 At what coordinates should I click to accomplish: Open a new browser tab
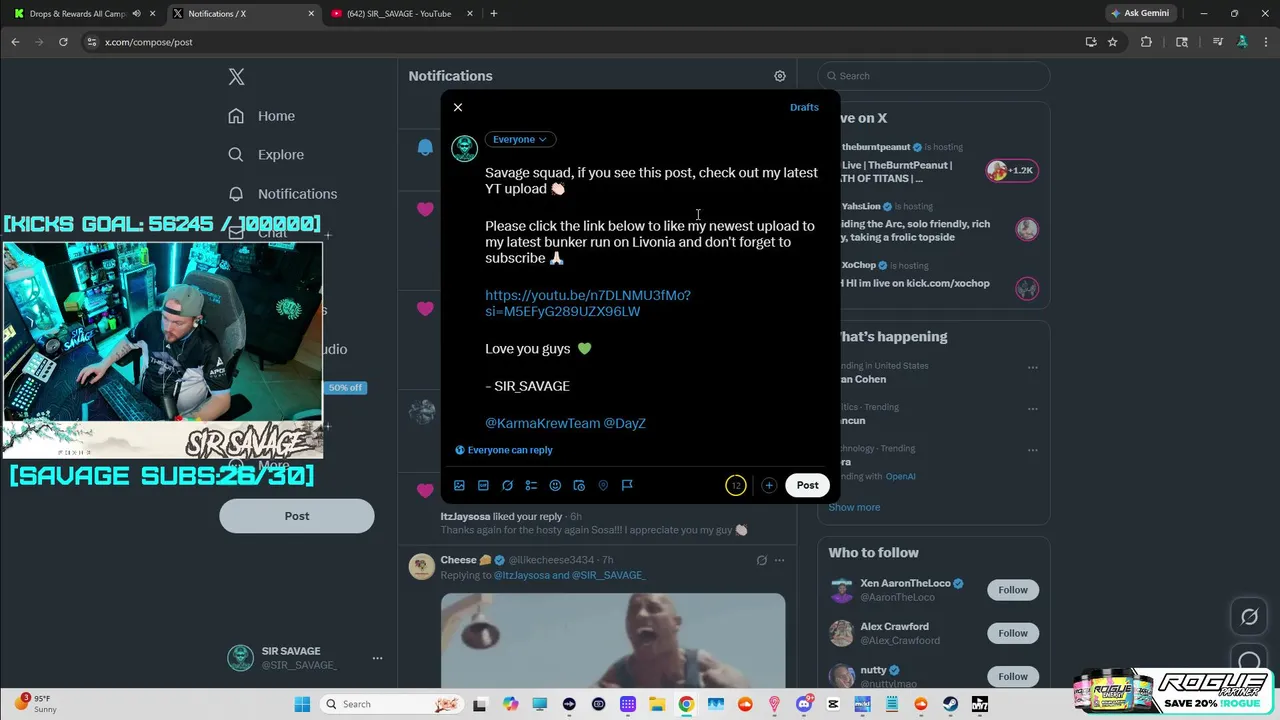(493, 14)
